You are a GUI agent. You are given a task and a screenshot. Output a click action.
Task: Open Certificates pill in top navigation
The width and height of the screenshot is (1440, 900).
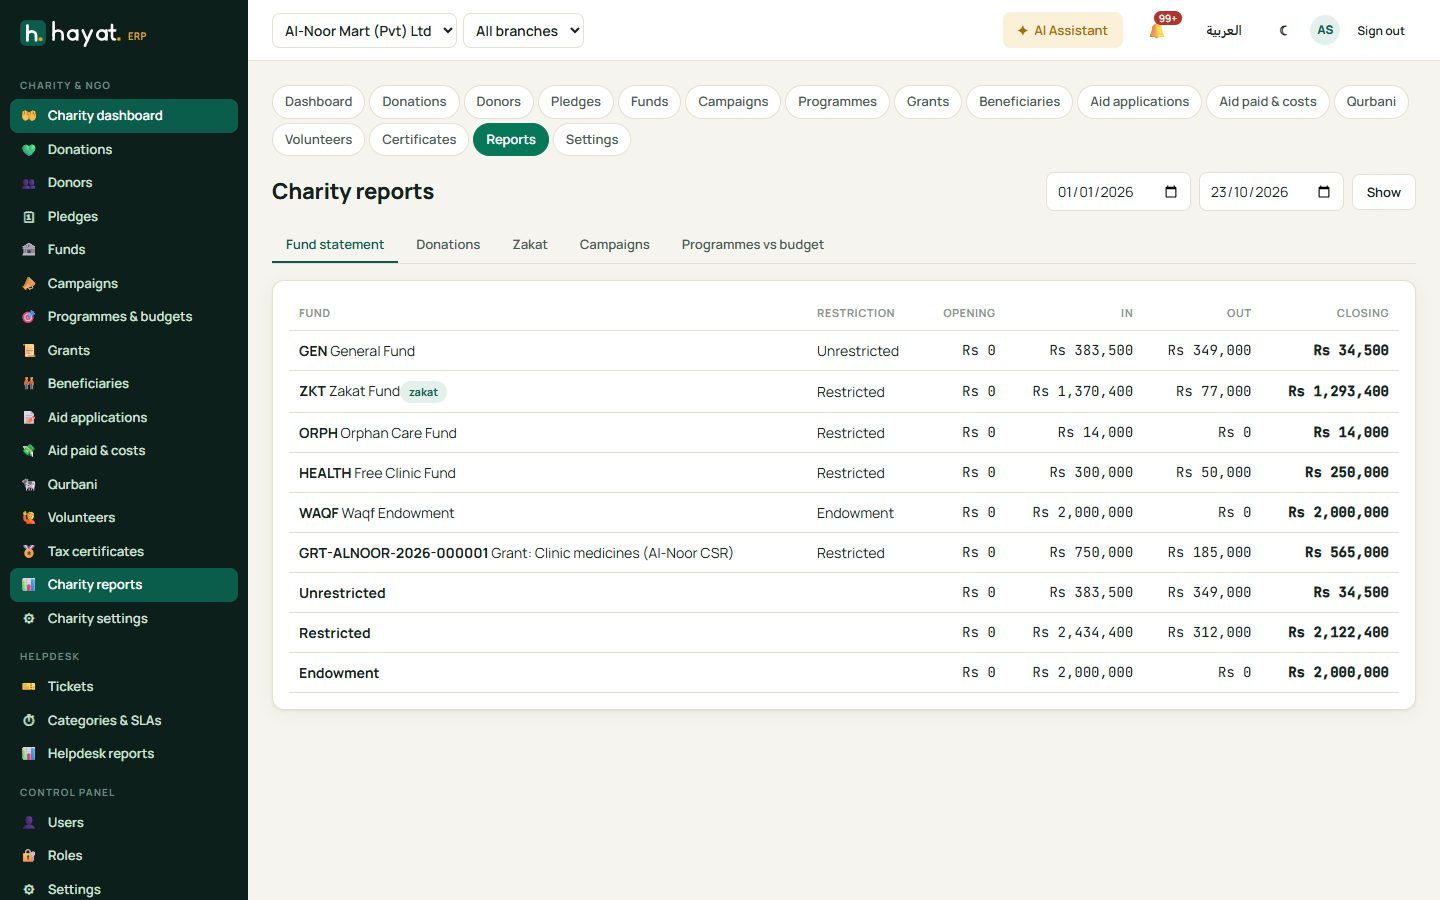coord(419,140)
